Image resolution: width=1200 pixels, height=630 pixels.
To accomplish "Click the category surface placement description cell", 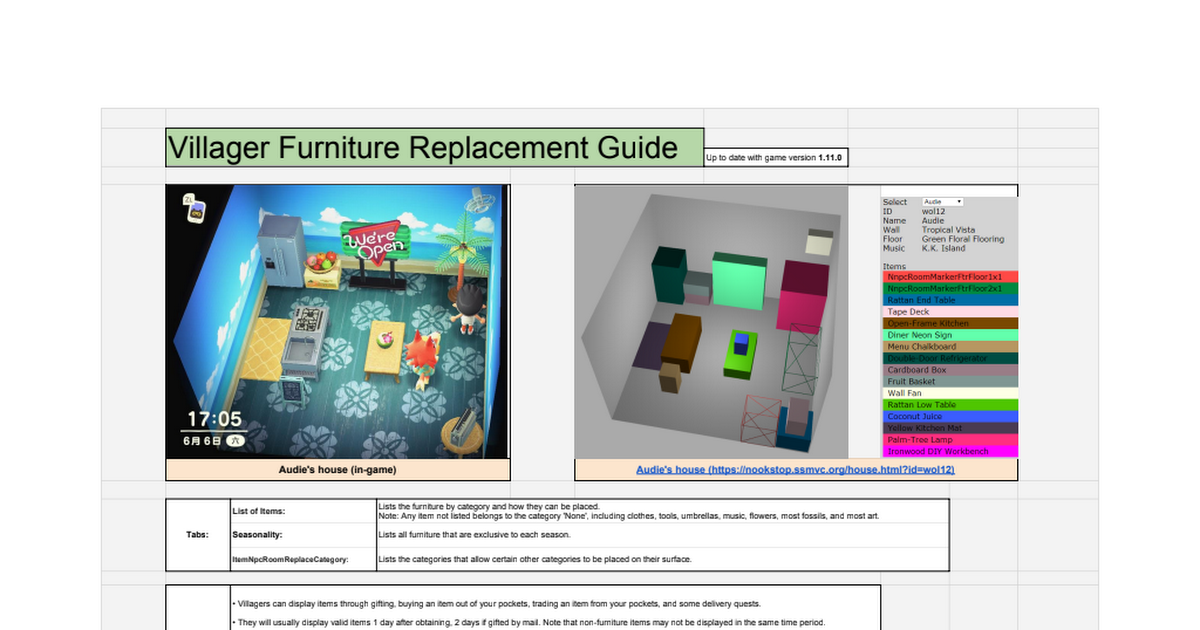I will point(662,559).
